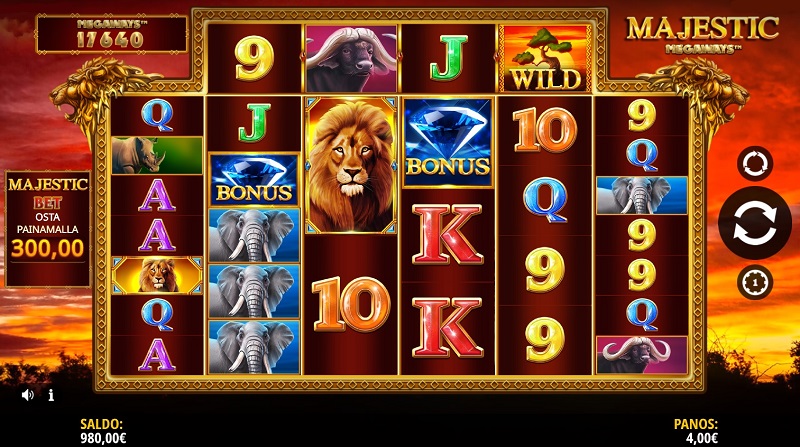This screenshot has width=800, height=447.
Task: Click the orange 10 symbol on reel three
Action: point(351,304)
